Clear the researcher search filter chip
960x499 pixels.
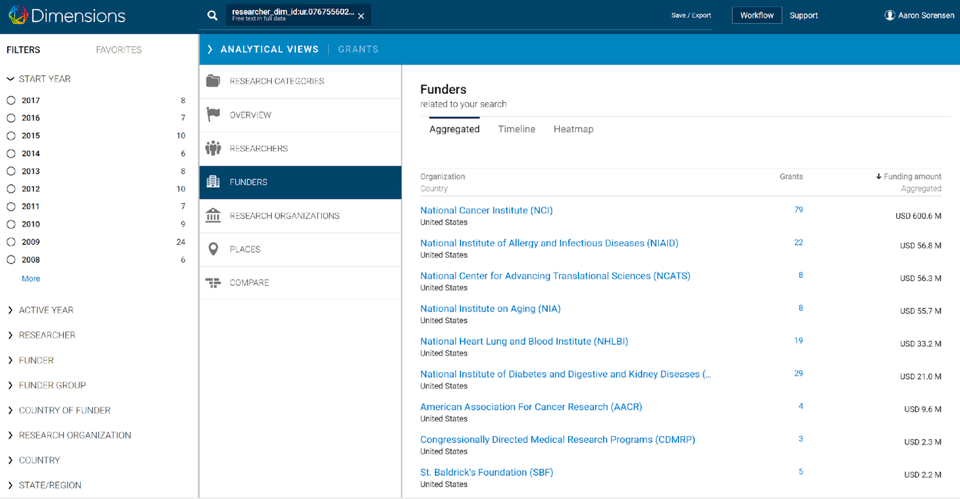click(x=361, y=16)
